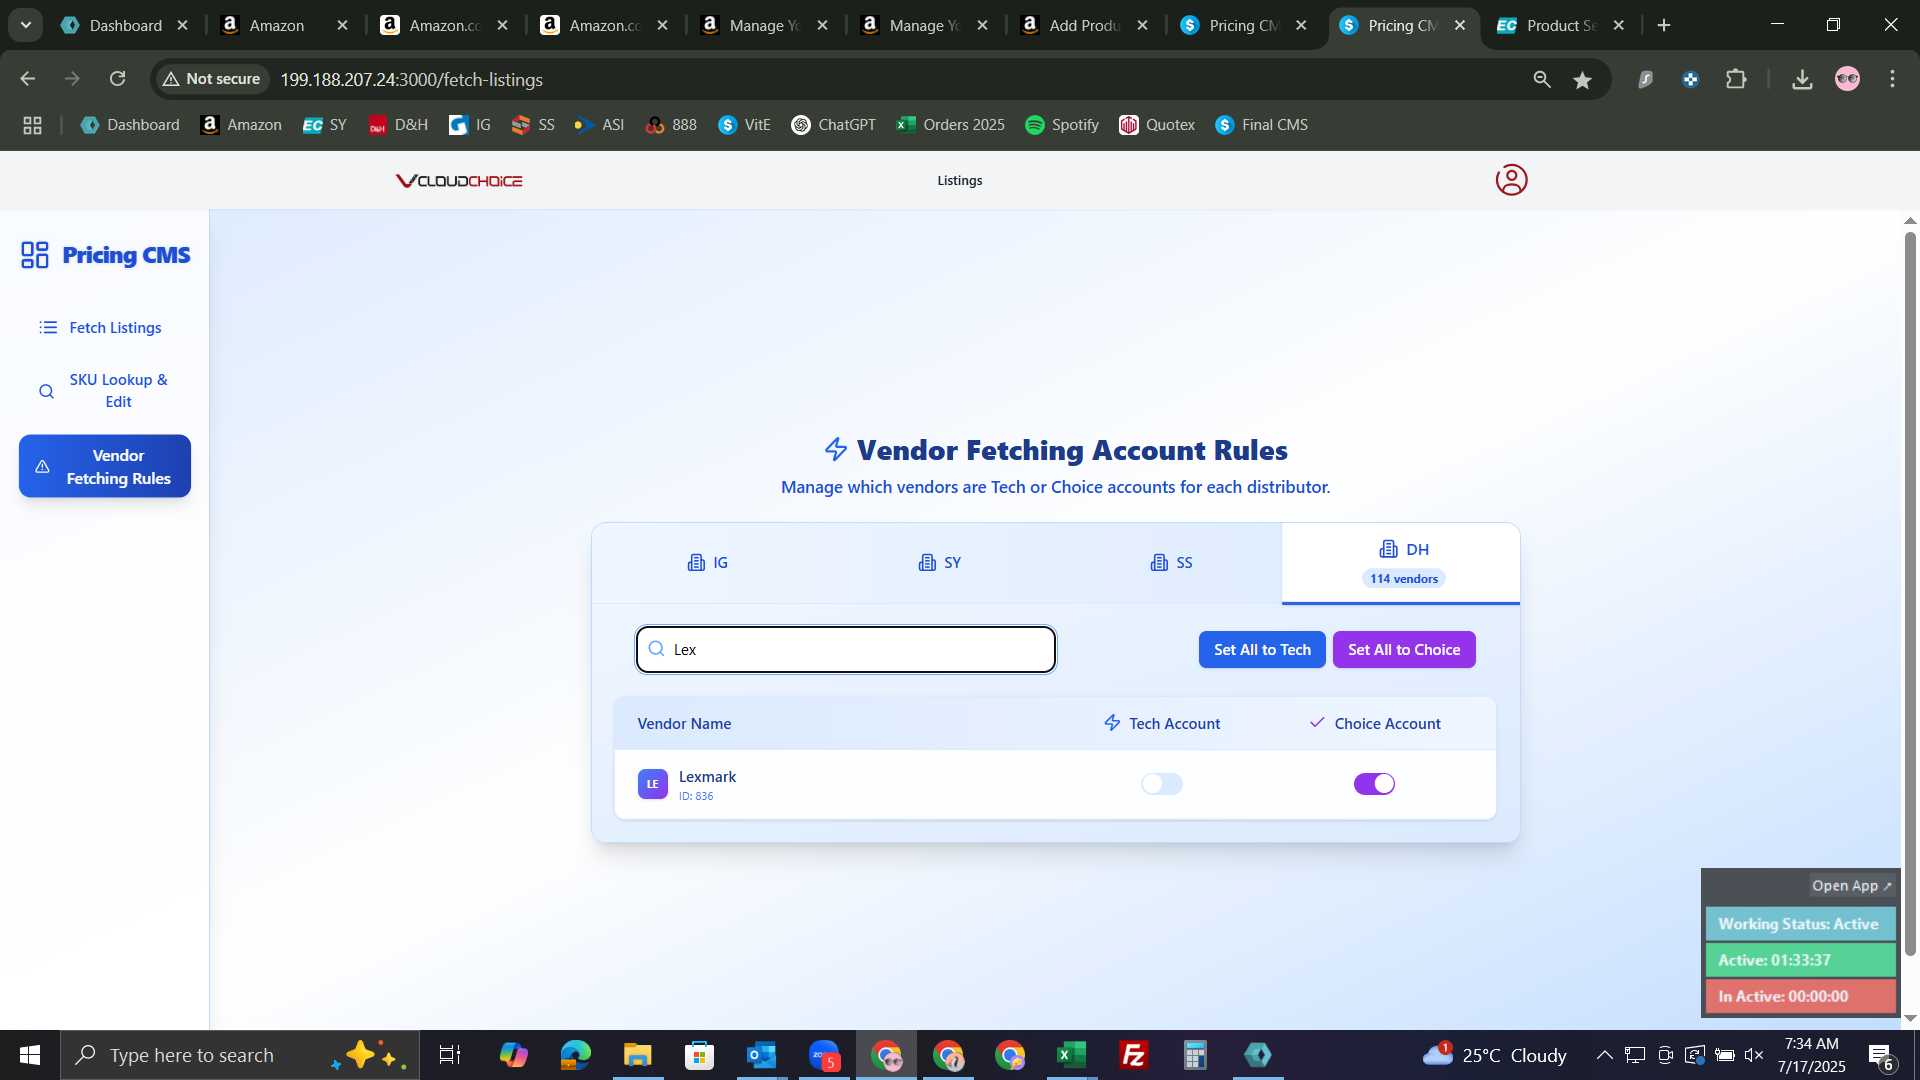The width and height of the screenshot is (1920, 1080).
Task: Open the user profile icon in header
Action: point(1511,180)
